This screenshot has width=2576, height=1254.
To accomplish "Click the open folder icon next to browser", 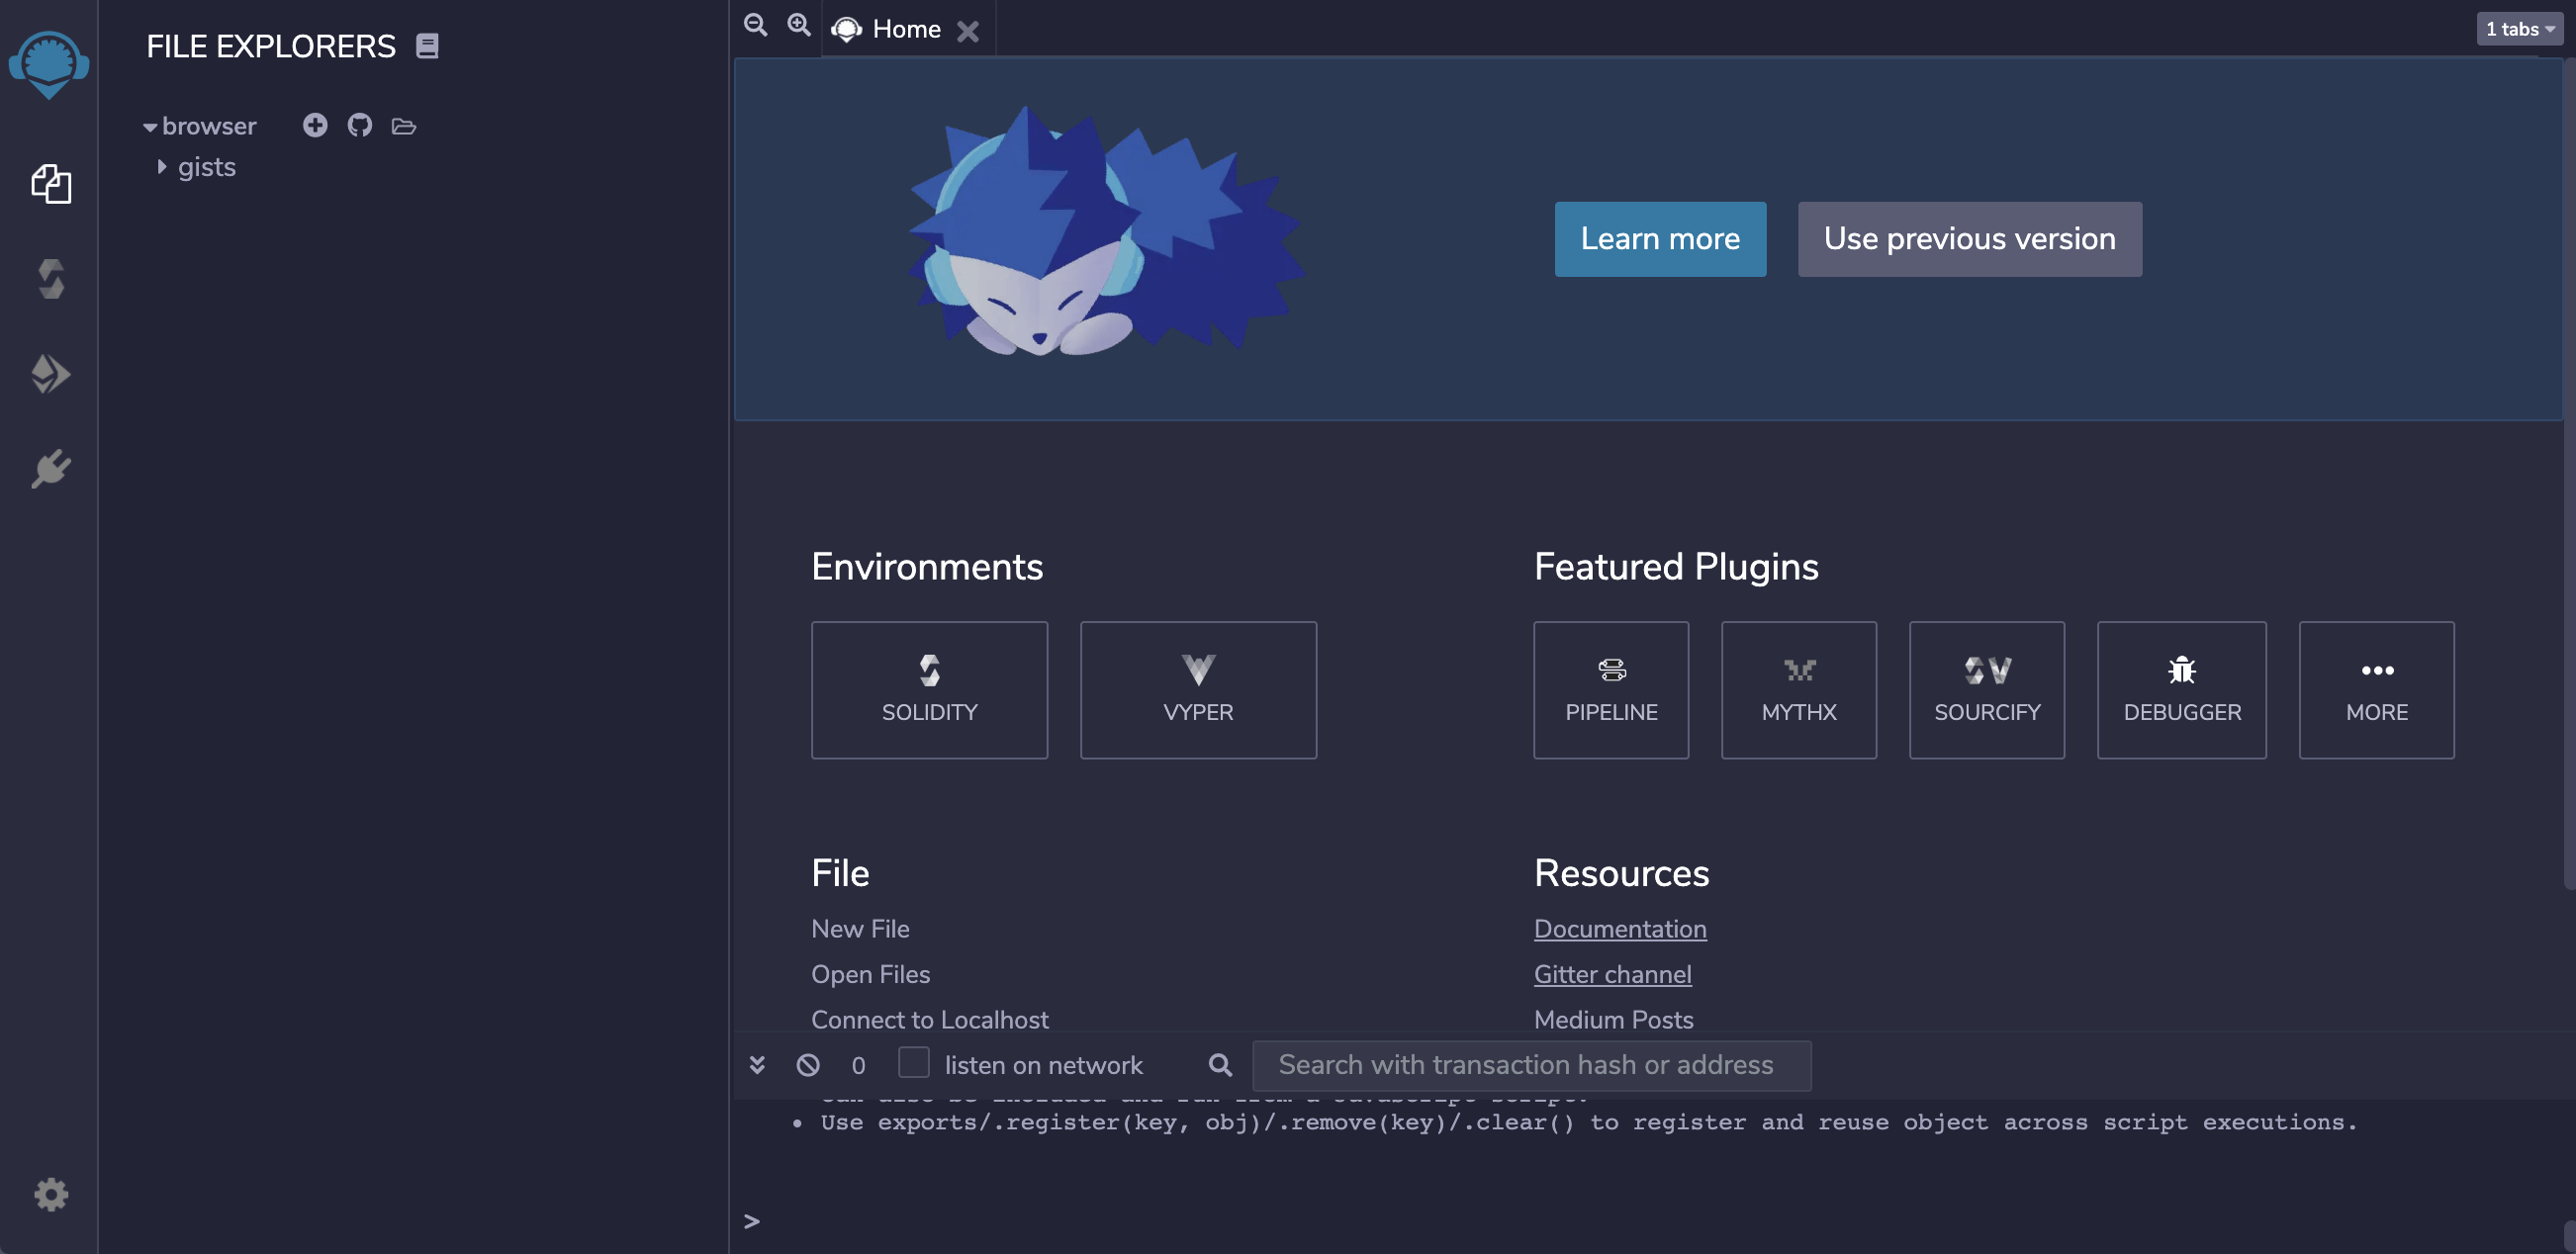I will pyautogui.click(x=404, y=126).
